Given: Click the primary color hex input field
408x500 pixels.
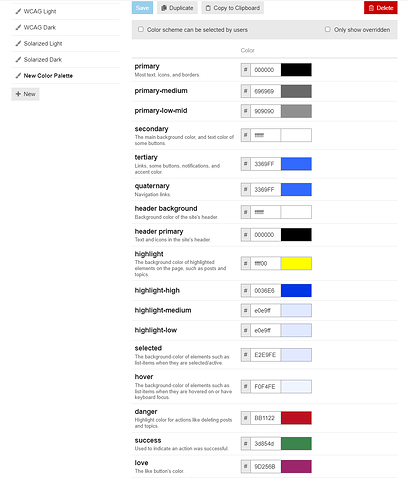Looking at the screenshot, I should coord(265,70).
